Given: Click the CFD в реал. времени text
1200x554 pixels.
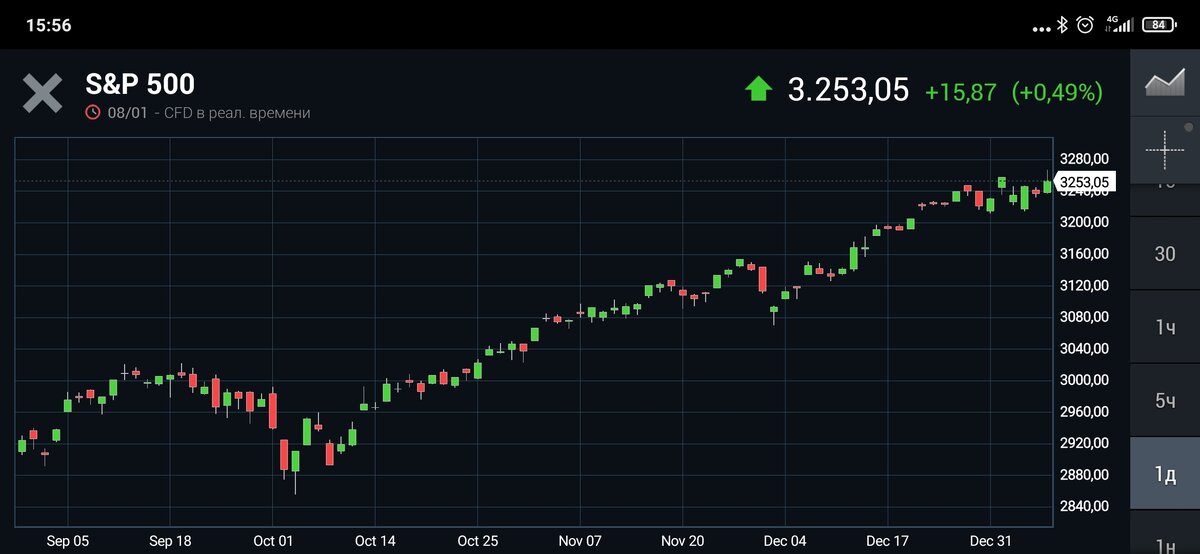Looking at the screenshot, I should tap(239, 113).
